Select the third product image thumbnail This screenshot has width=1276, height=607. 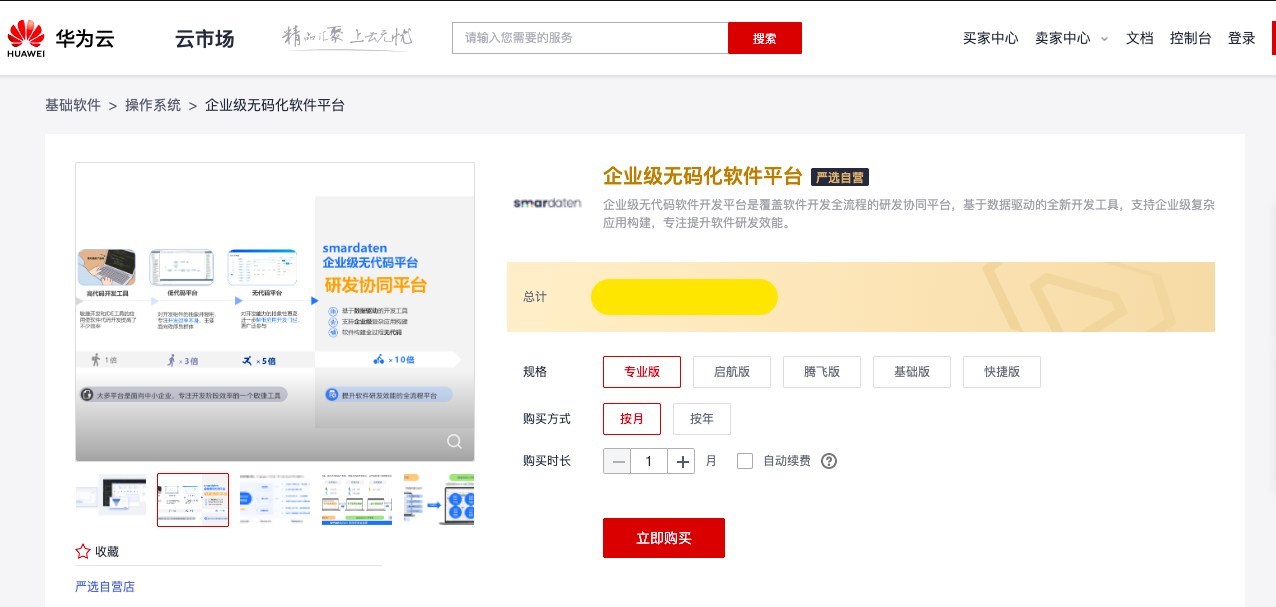[274, 498]
